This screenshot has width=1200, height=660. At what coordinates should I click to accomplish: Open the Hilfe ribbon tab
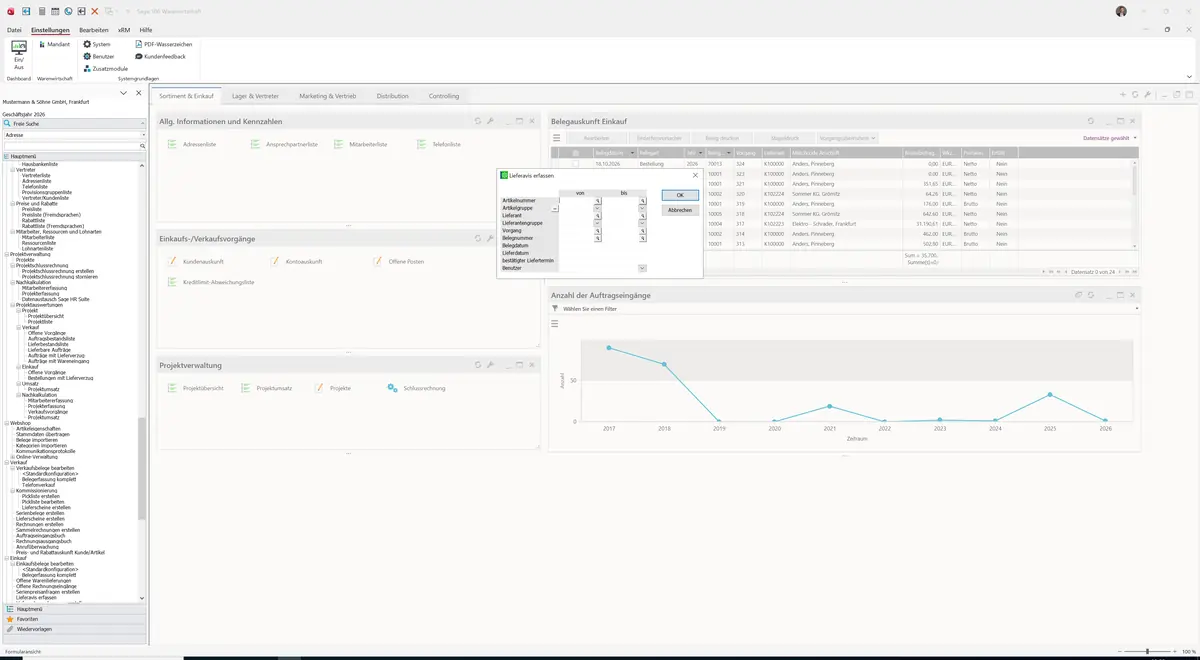point(146,30)
